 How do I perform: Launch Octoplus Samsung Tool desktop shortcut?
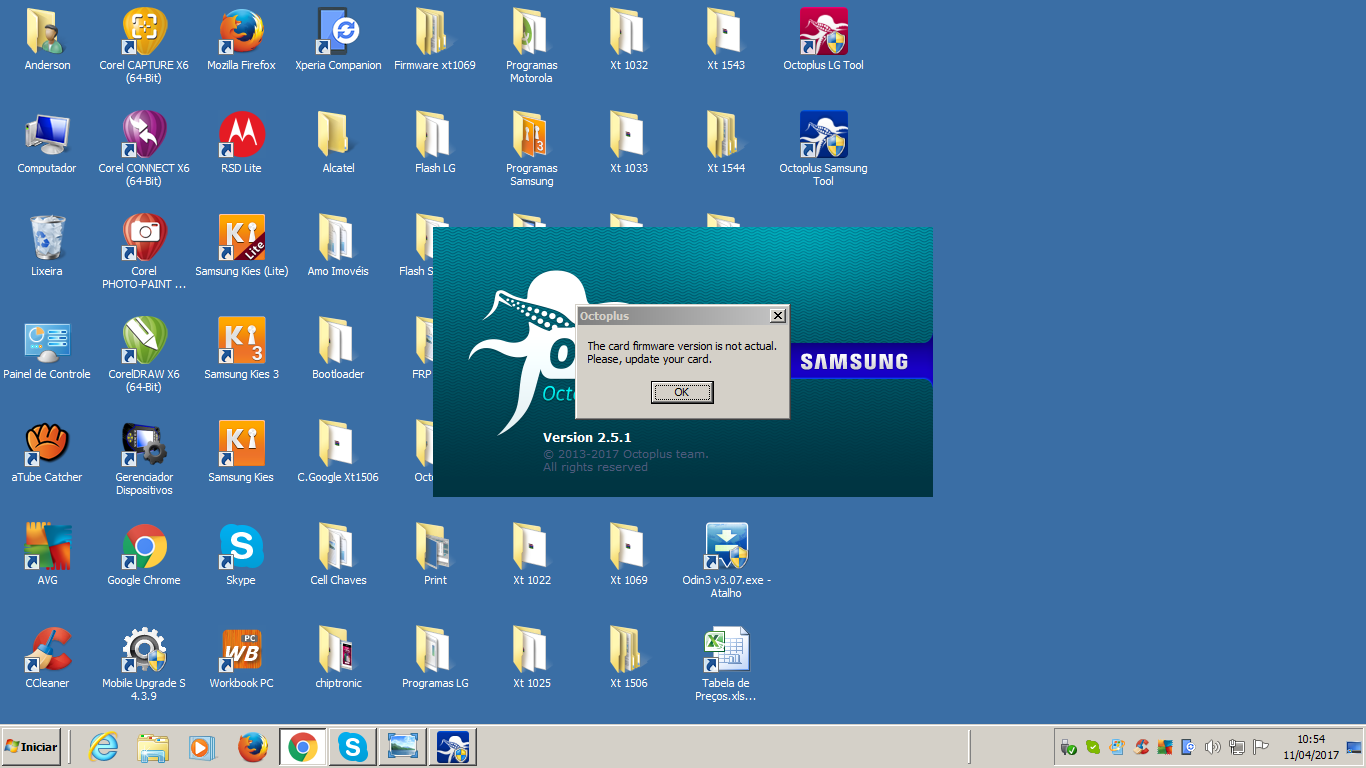[x=823, y=149]
